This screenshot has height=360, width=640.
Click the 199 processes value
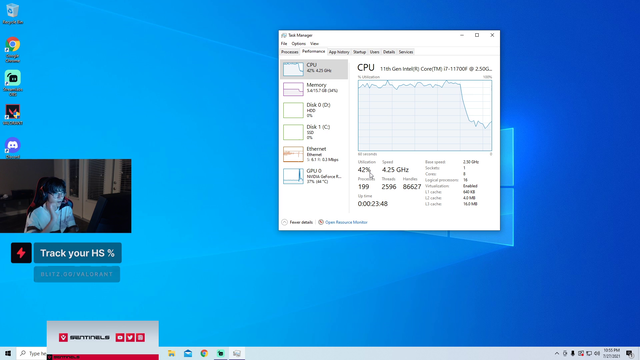[x=363, y=187]
